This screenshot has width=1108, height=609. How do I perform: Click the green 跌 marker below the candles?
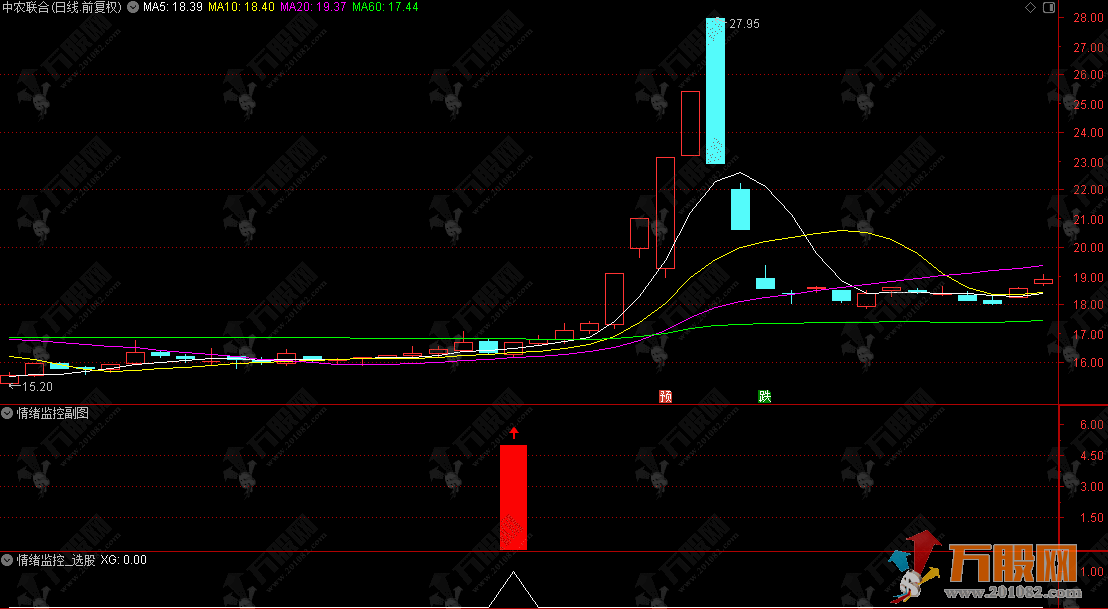coord(765,396)
